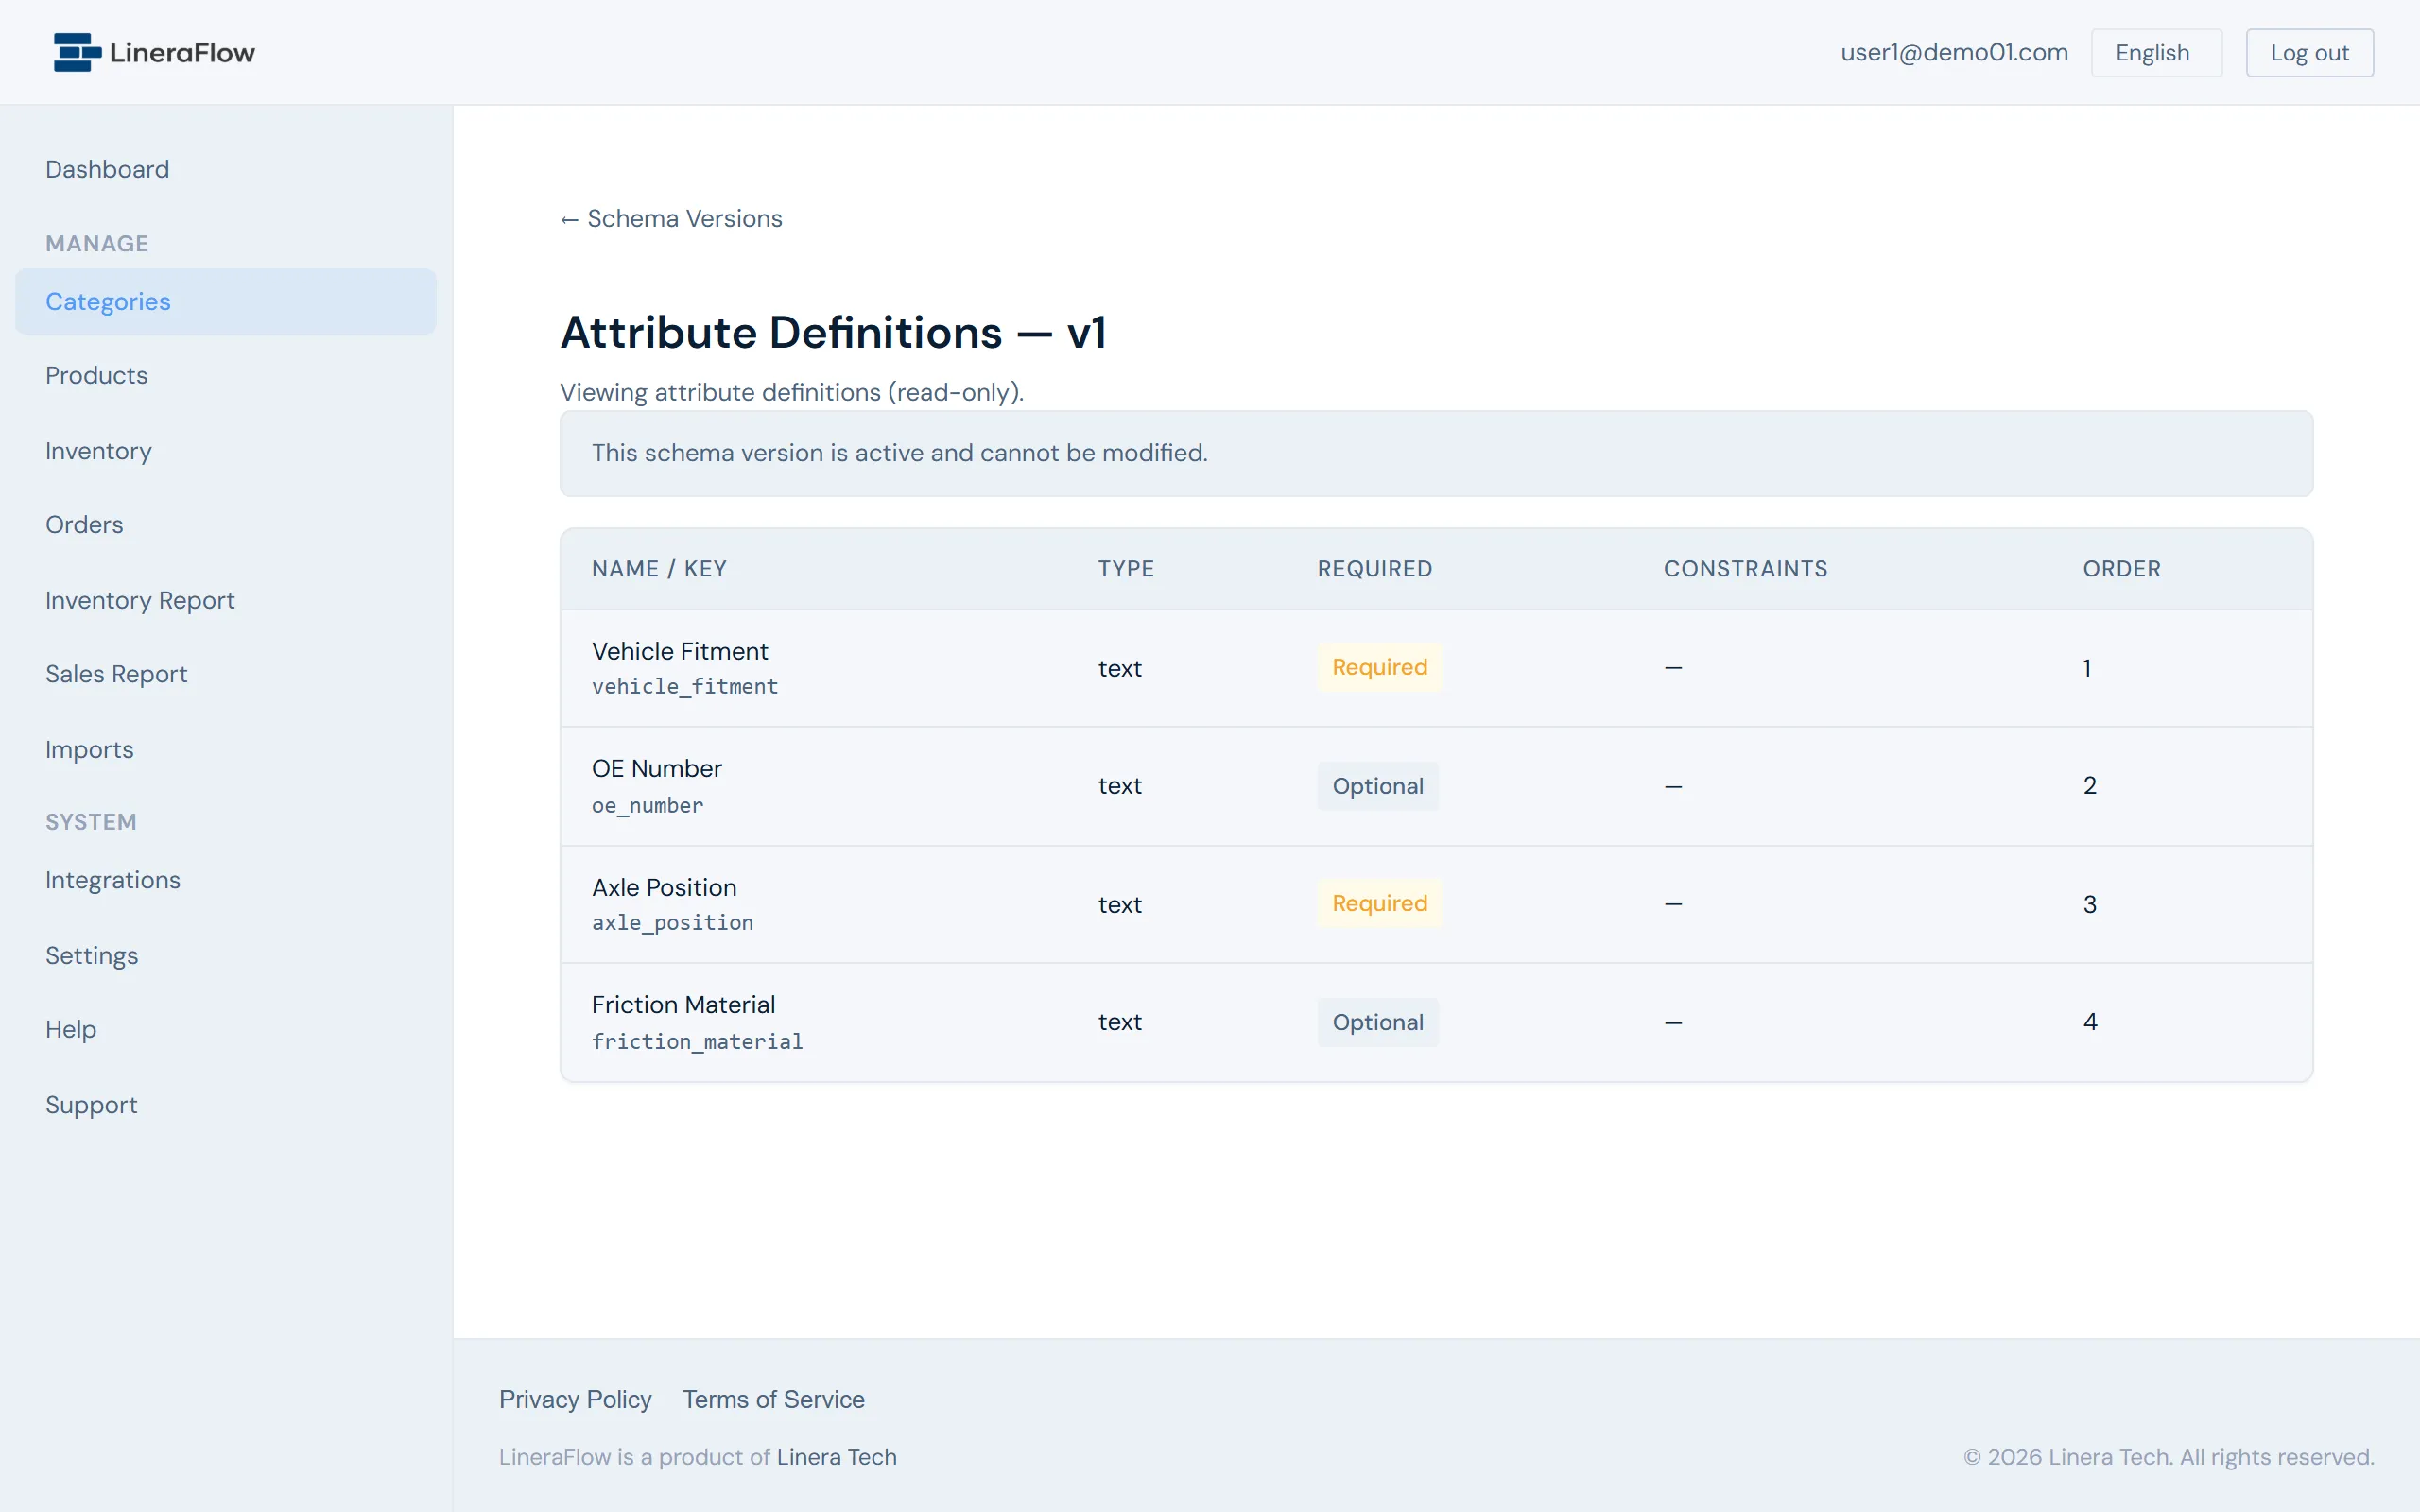Click order value 3 for Axle Position

click(x=2090, y=904)
